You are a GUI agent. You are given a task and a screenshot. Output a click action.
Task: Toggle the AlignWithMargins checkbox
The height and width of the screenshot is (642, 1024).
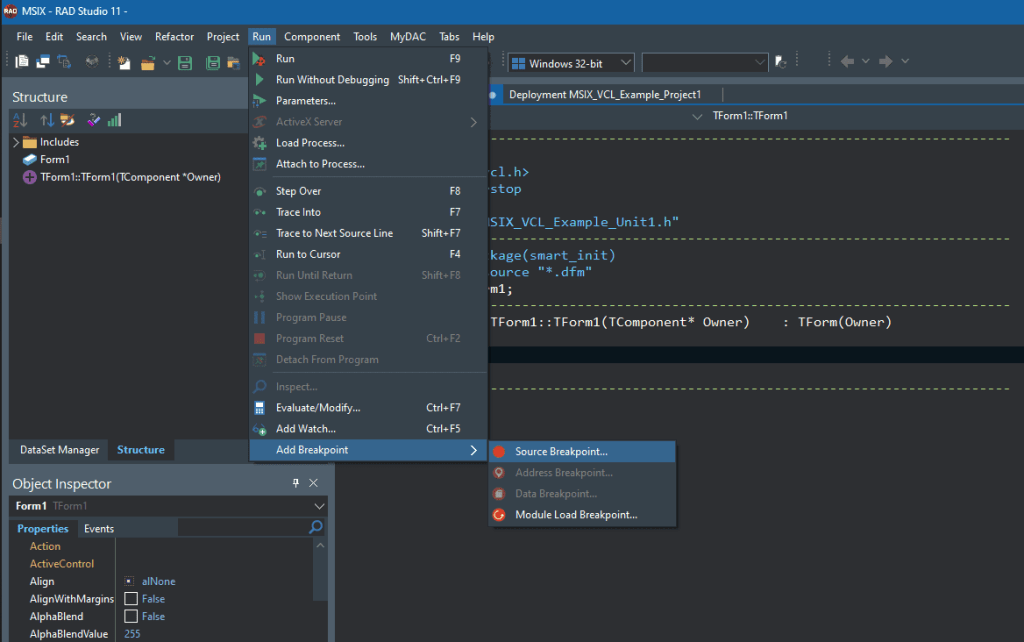pos(131,599)
